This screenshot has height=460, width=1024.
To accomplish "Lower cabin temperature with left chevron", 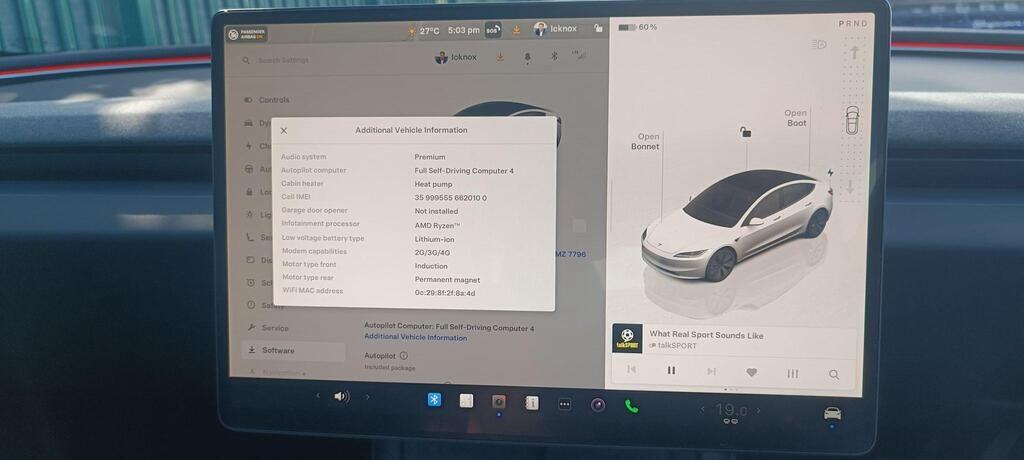I will [702, 410].
